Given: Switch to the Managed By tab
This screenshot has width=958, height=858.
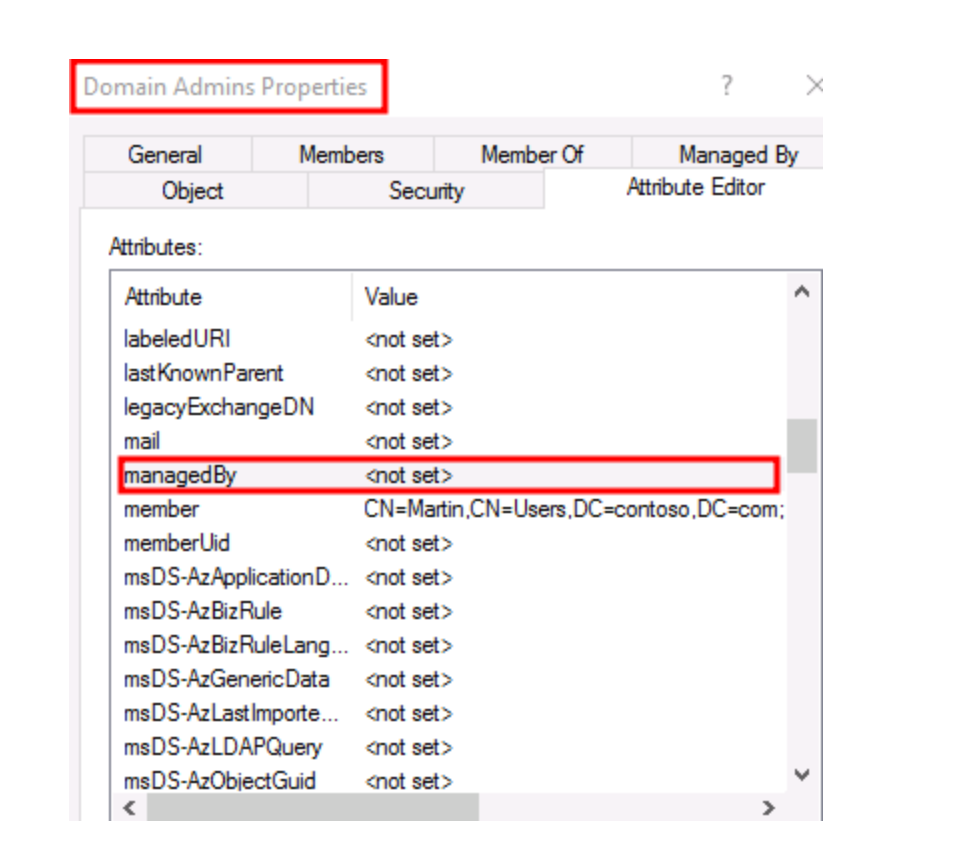Looking at the screenshot, I should [738, 155].
